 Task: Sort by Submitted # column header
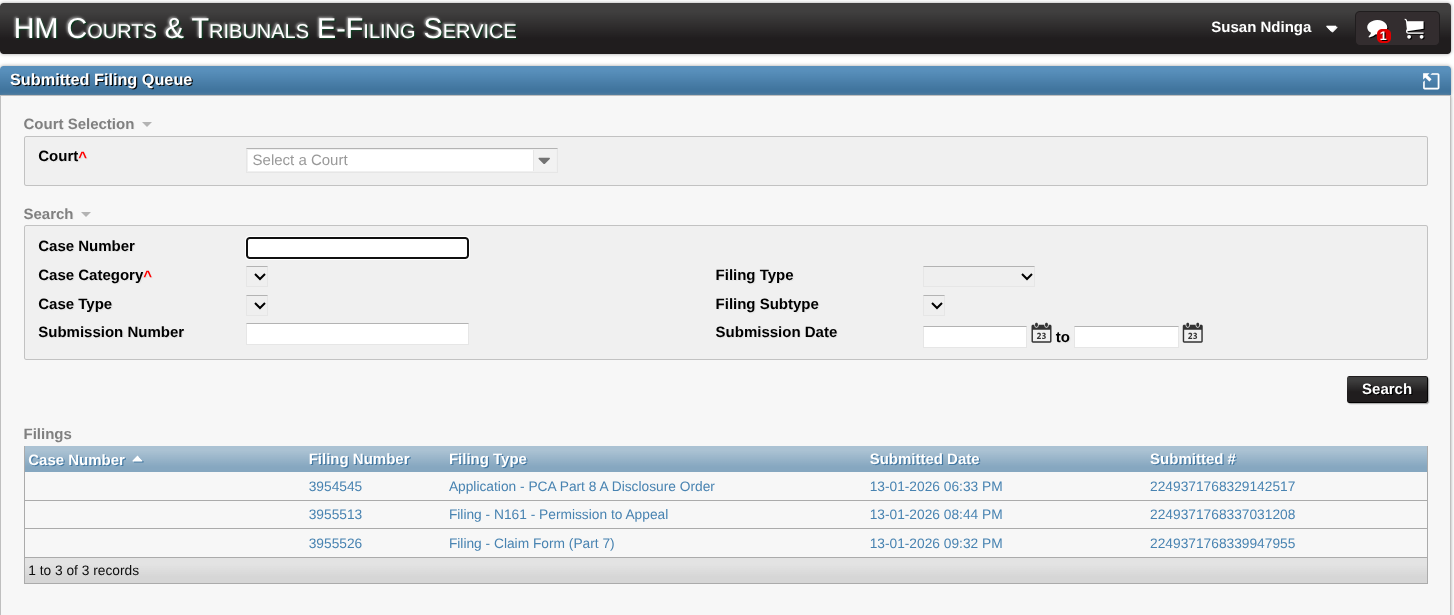click(1193, 459)
